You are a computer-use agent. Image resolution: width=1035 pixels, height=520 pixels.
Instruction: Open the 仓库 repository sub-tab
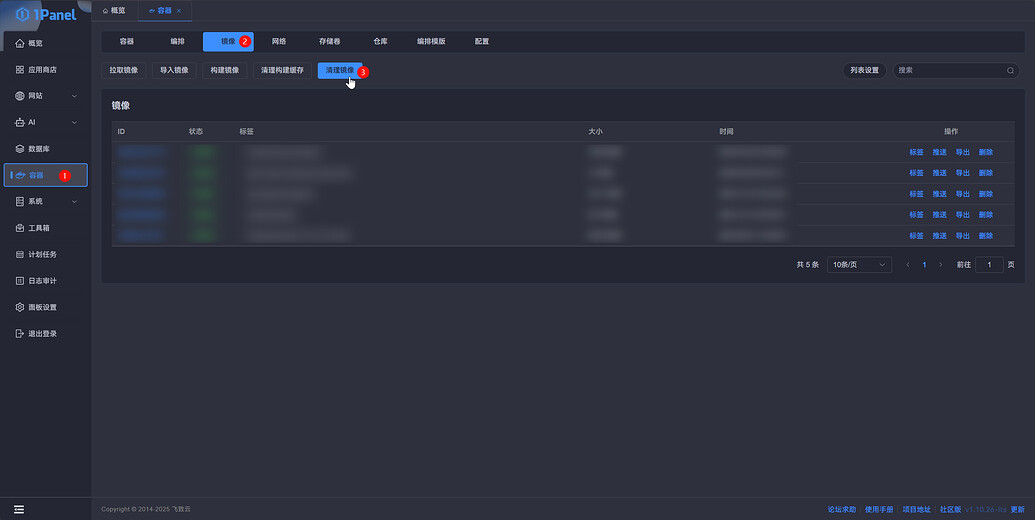tap(380, 41)
